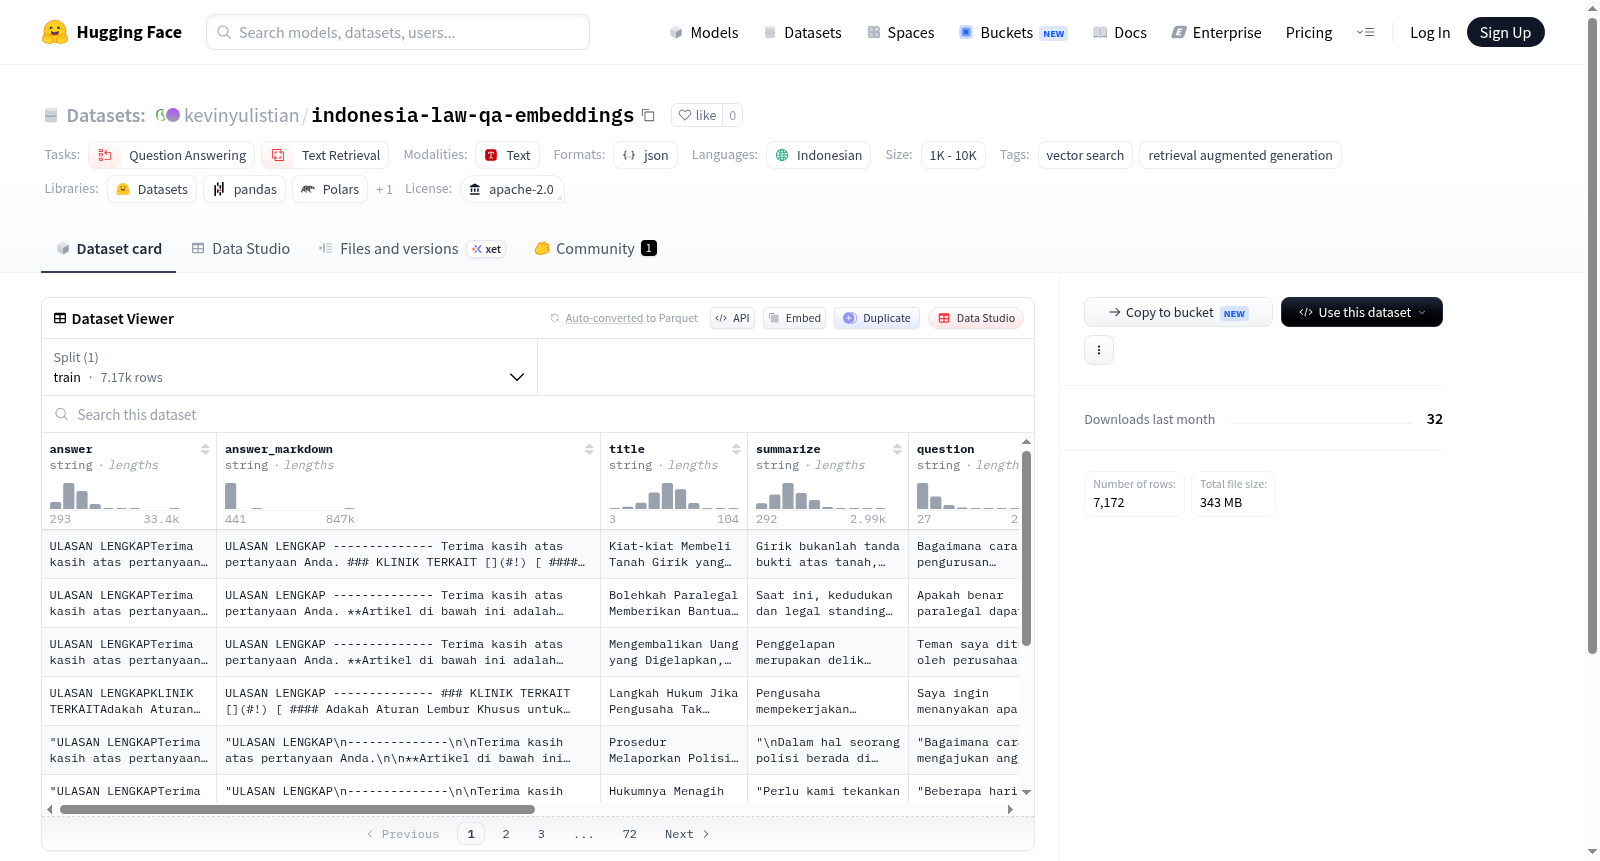Open Enterprise in the top navigation
The image size is (1600, 861).
point(1216,32)
